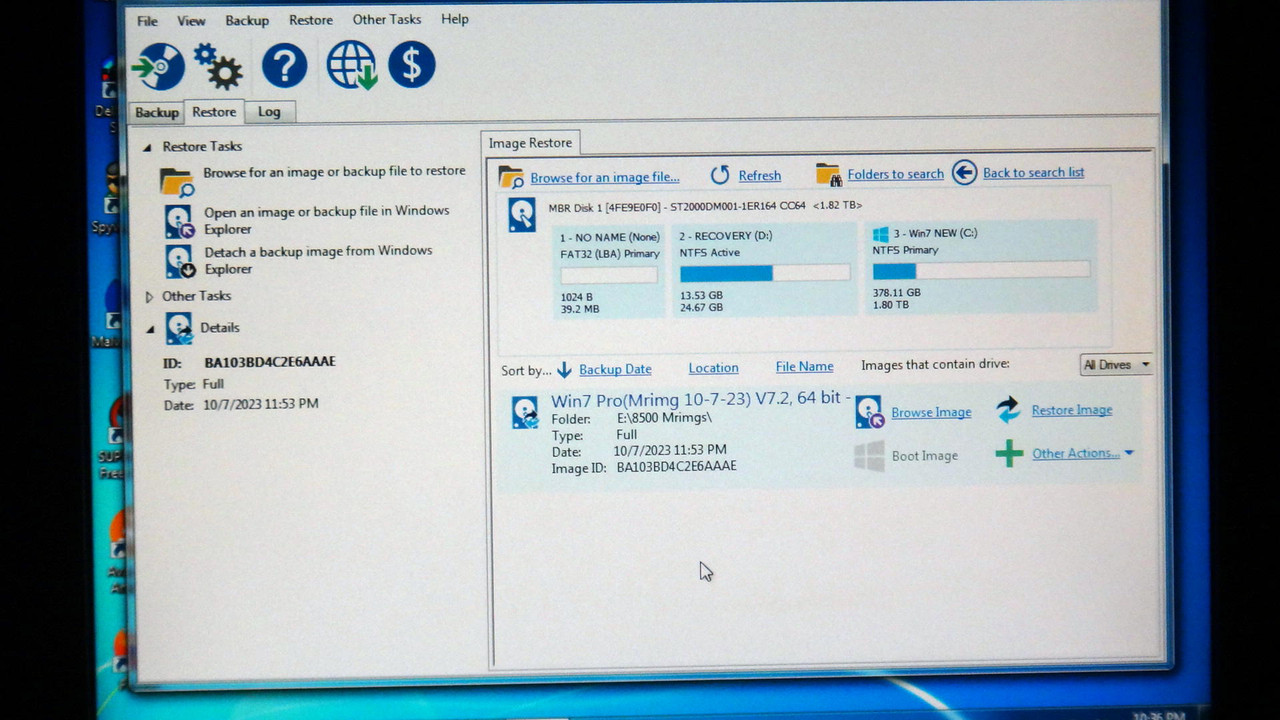This screenshot has width=1280, height=720.
Task: Click the sort direction down arrow icon
Action: coord(564,370)
